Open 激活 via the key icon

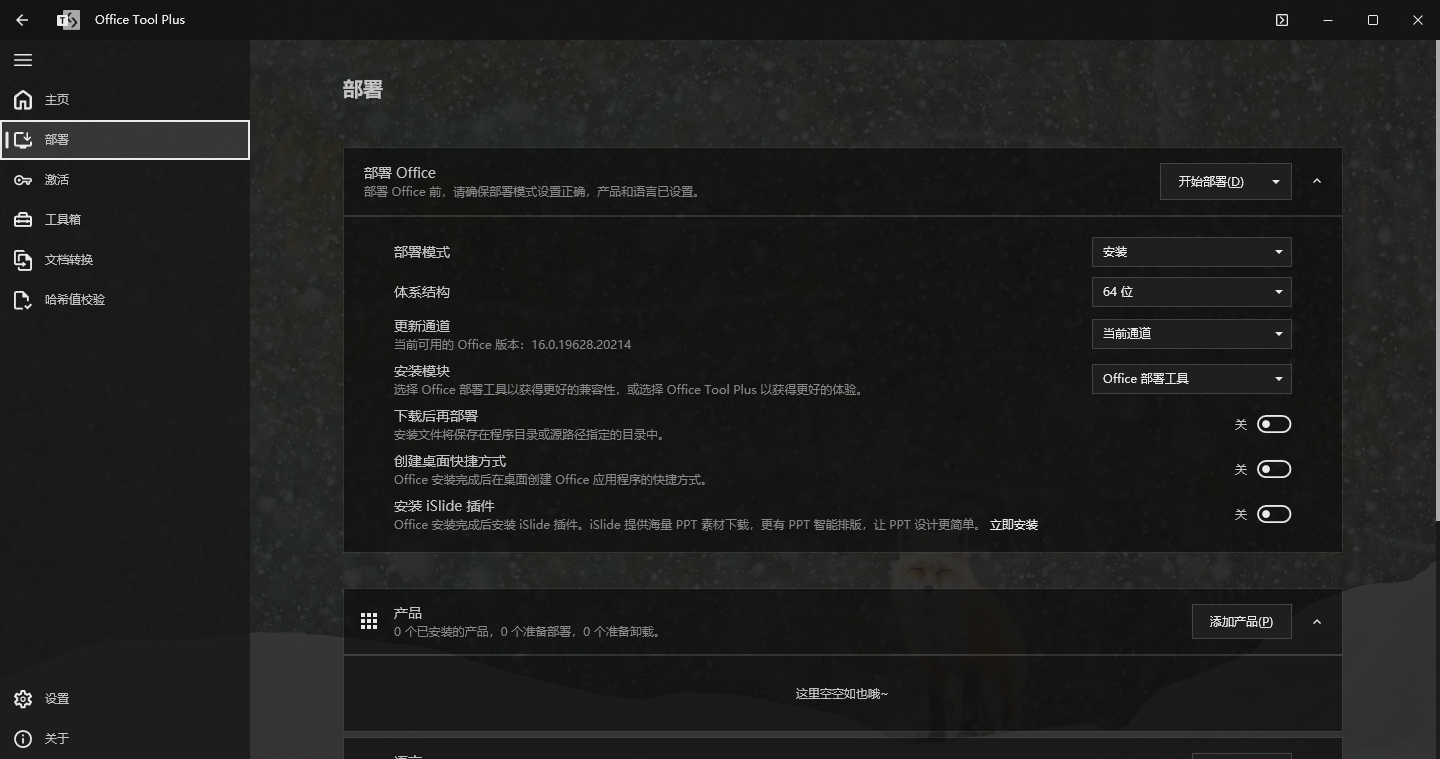point(23,180)
